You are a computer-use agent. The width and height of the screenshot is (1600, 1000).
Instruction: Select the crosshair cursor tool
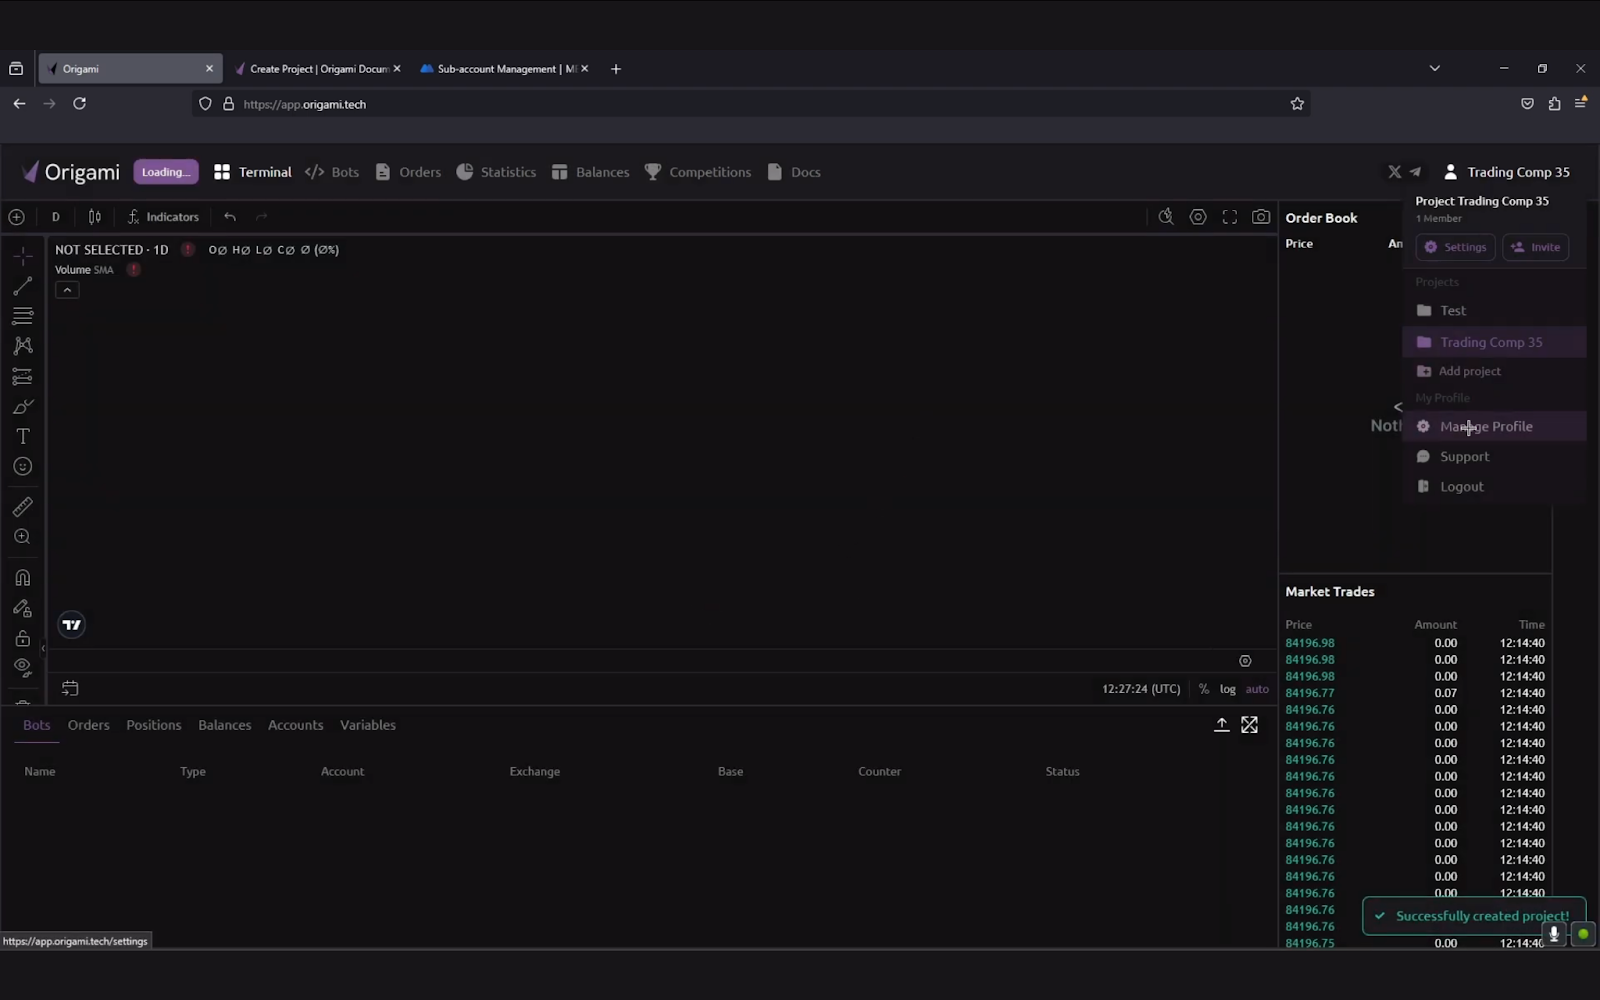point(22,256)
